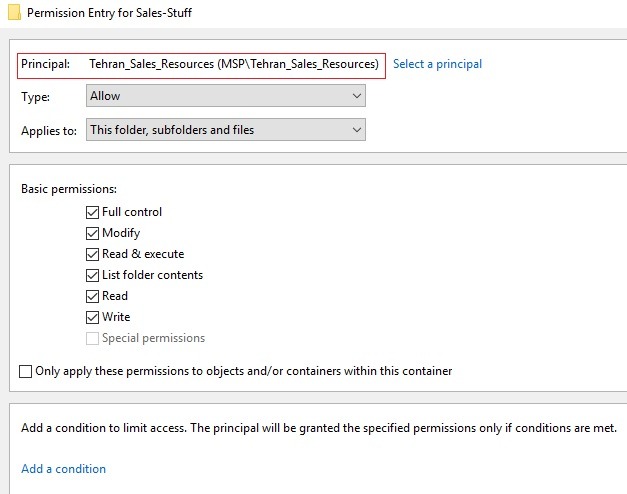Click the Select a principal link
627x494 pixels.
[x=437, y=64]
